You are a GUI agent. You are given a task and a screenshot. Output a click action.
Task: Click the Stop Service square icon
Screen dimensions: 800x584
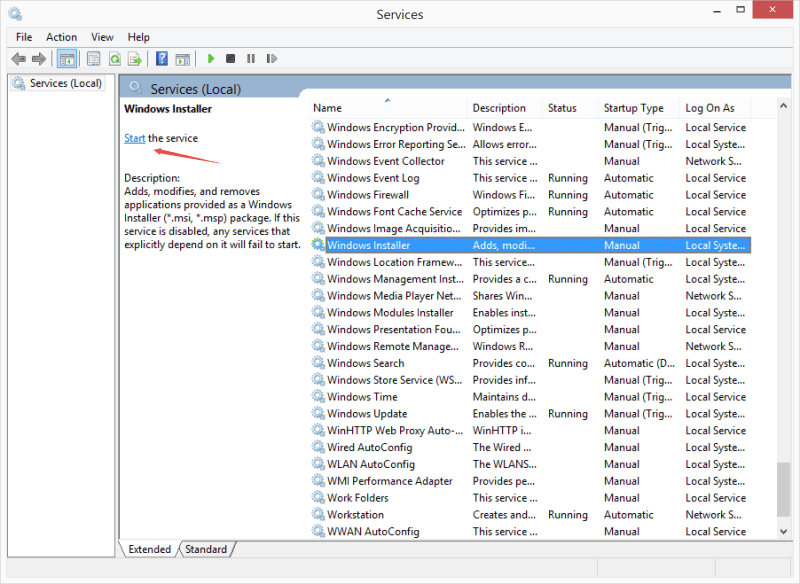(231, 59)
